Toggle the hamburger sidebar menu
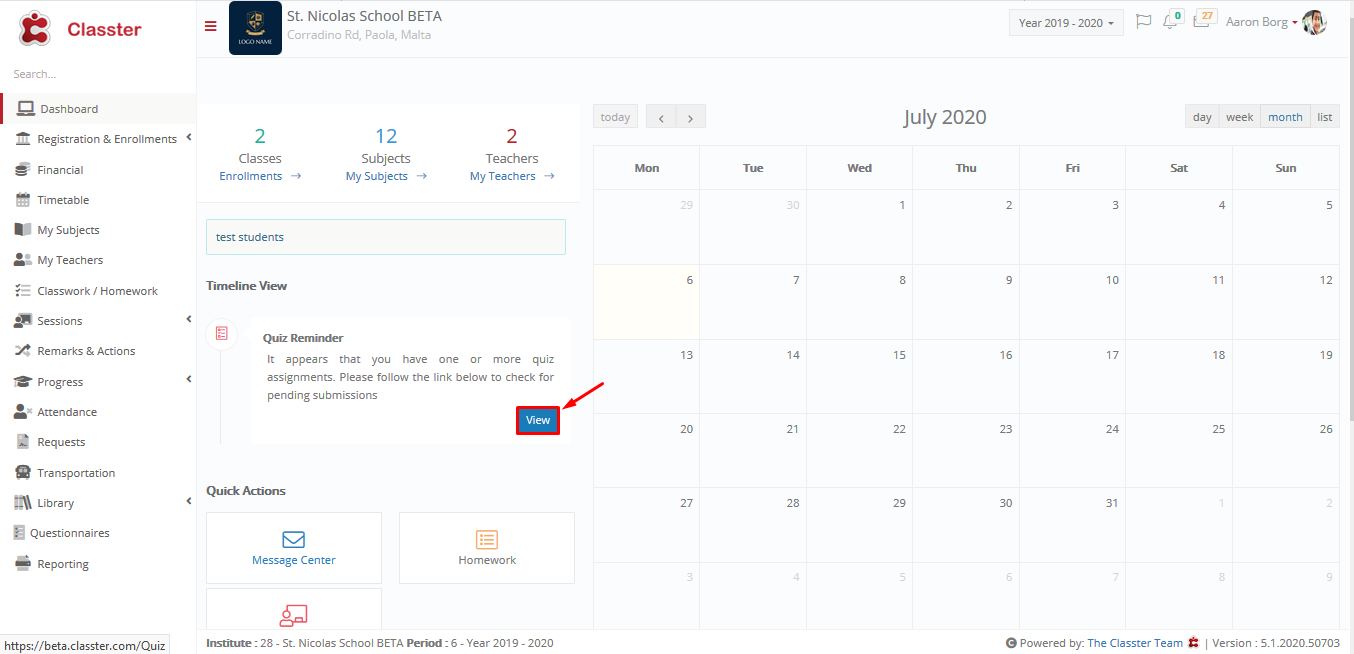This screenshot has height=654, width=1354. 210,27
